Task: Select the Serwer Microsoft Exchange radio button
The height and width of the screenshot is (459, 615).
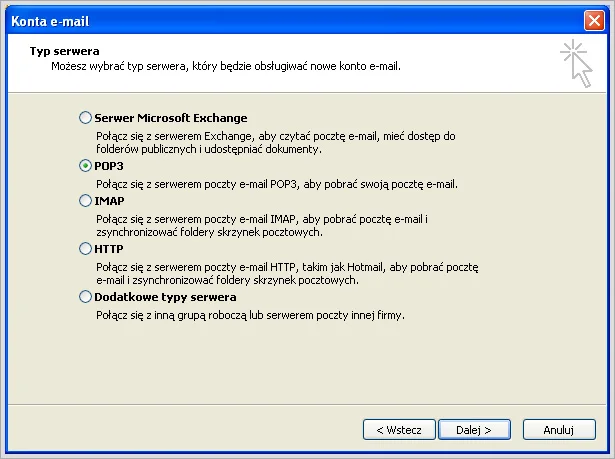Action: point(85,118)
